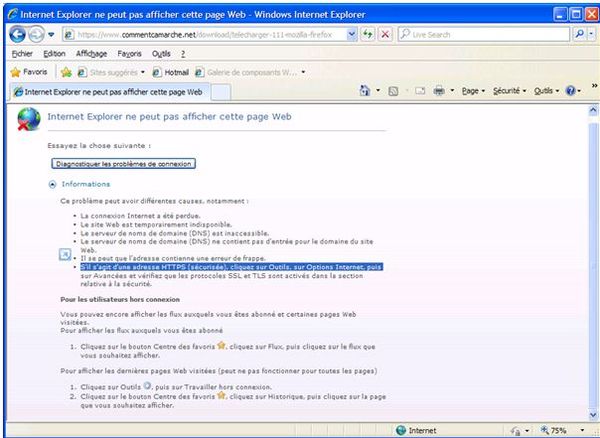Open the Fichier menu

coord(22,54)
